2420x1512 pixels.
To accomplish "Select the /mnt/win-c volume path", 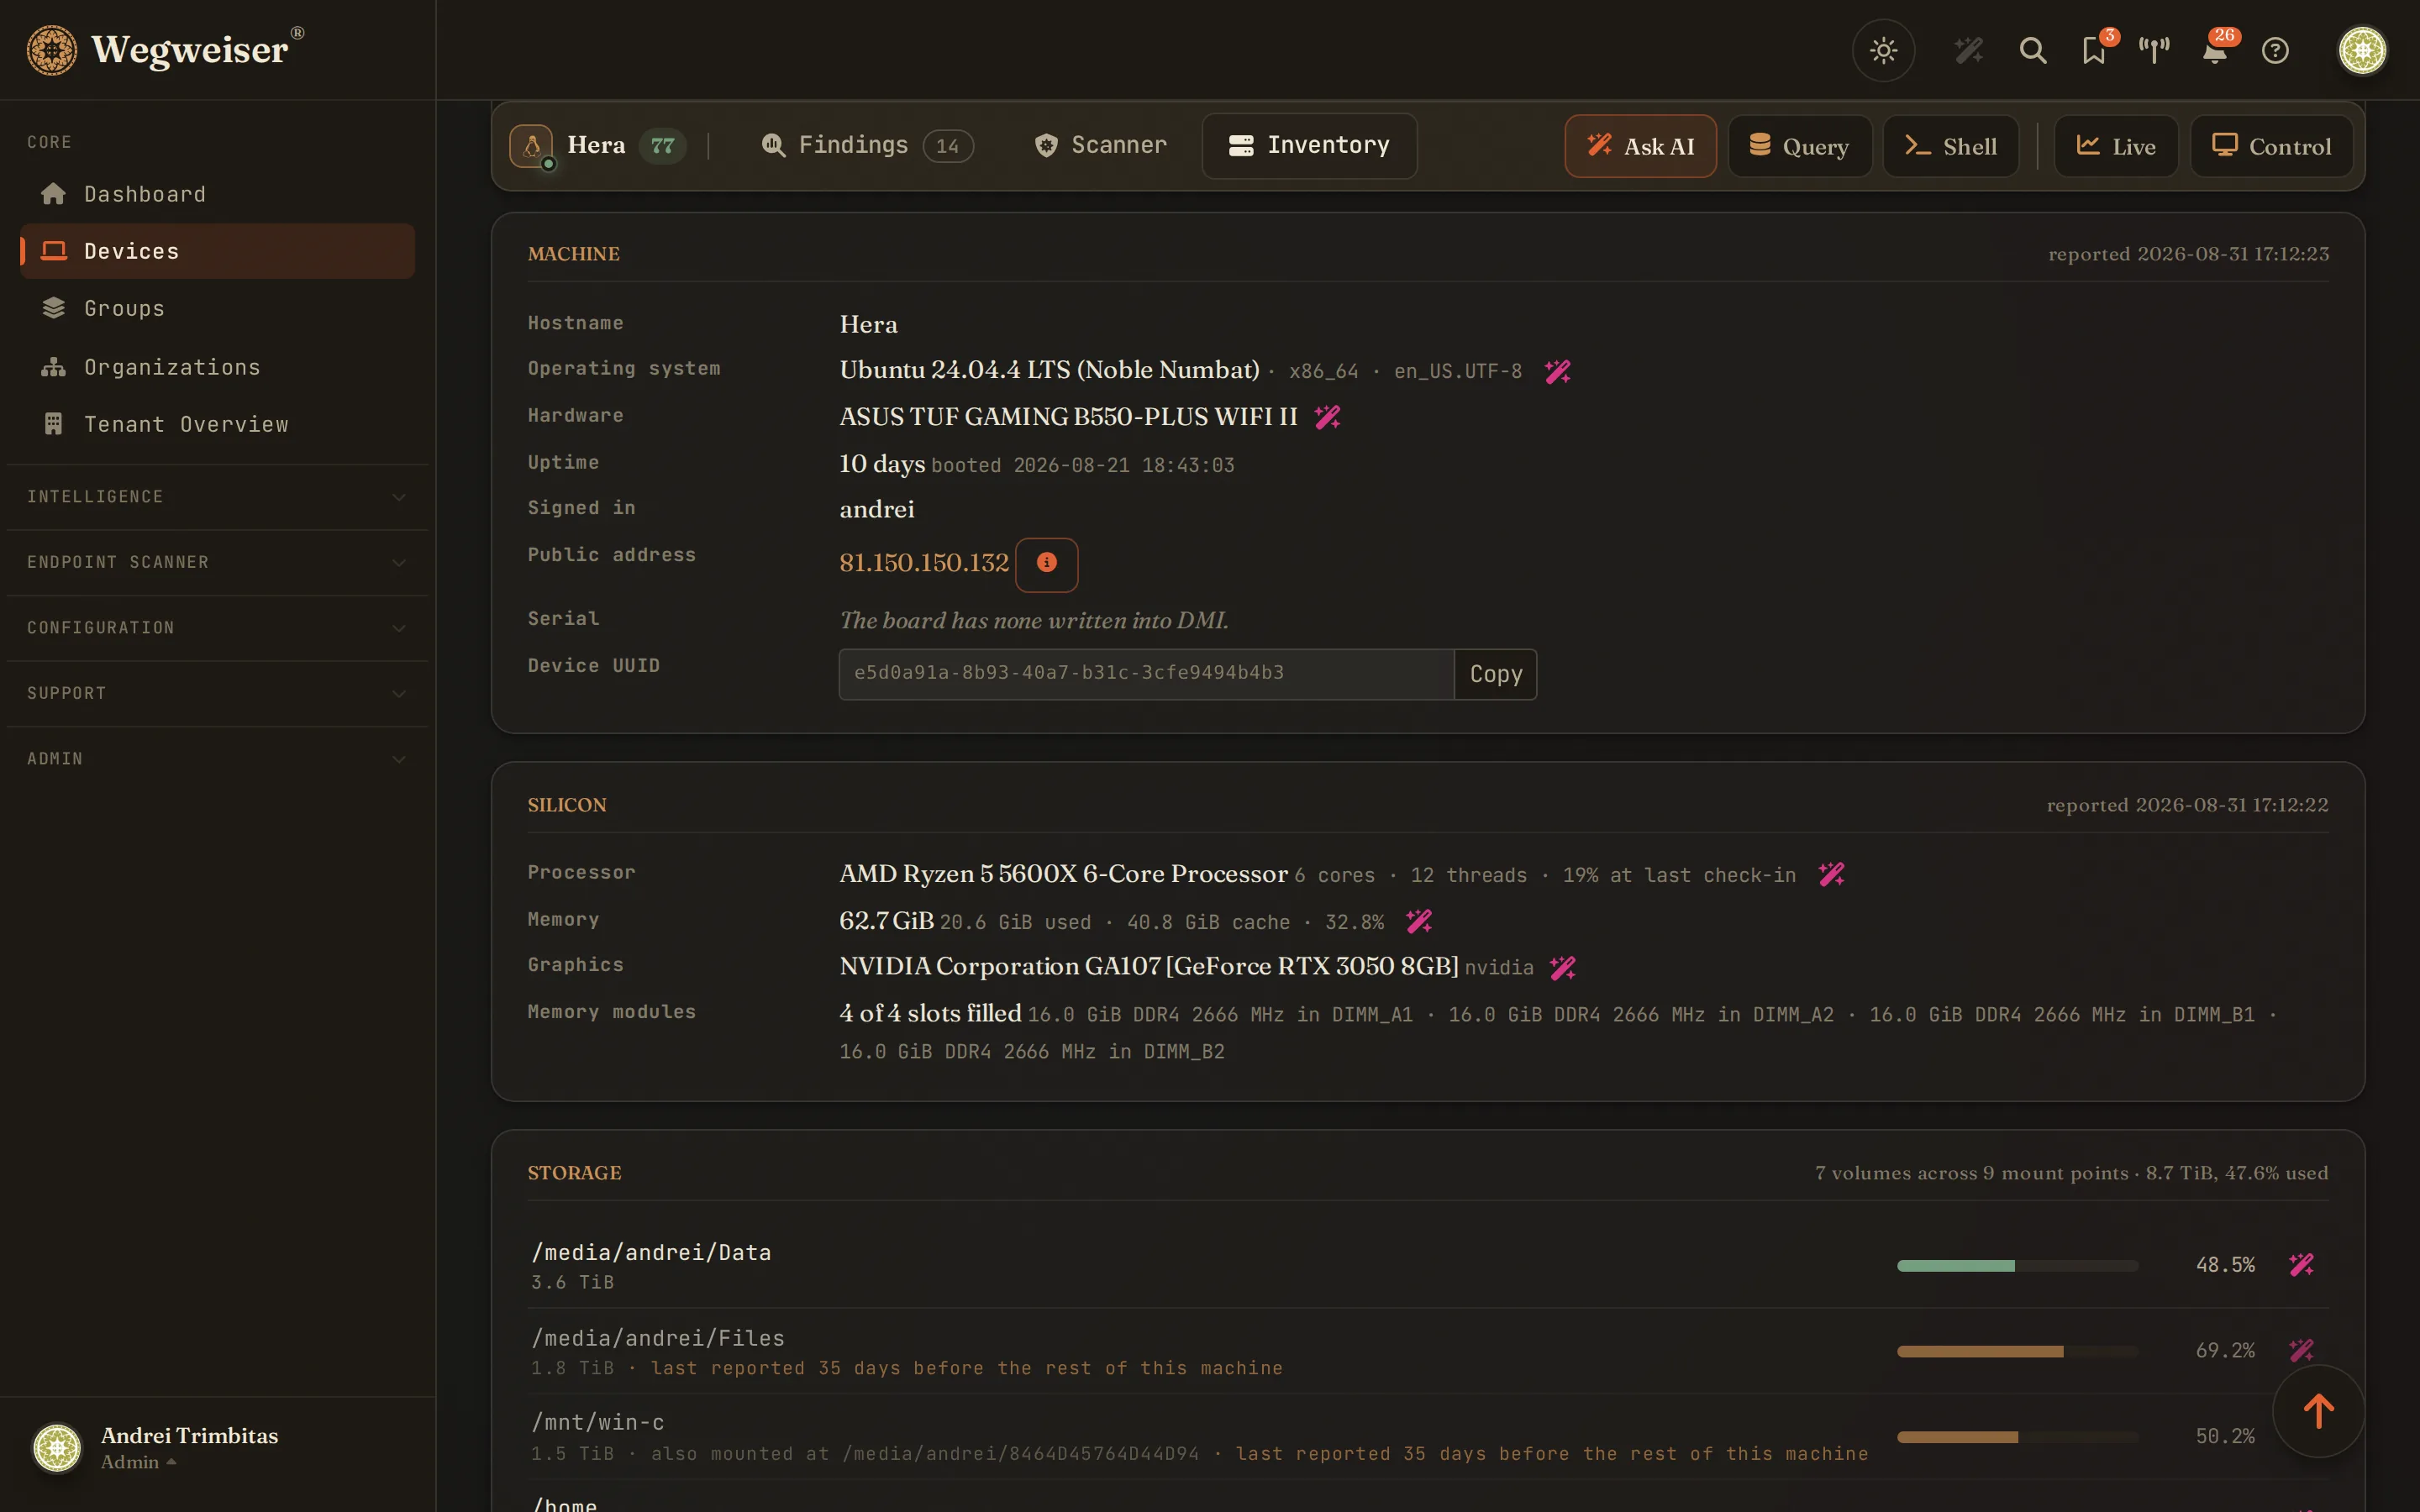I will [x=598, y=1423].
